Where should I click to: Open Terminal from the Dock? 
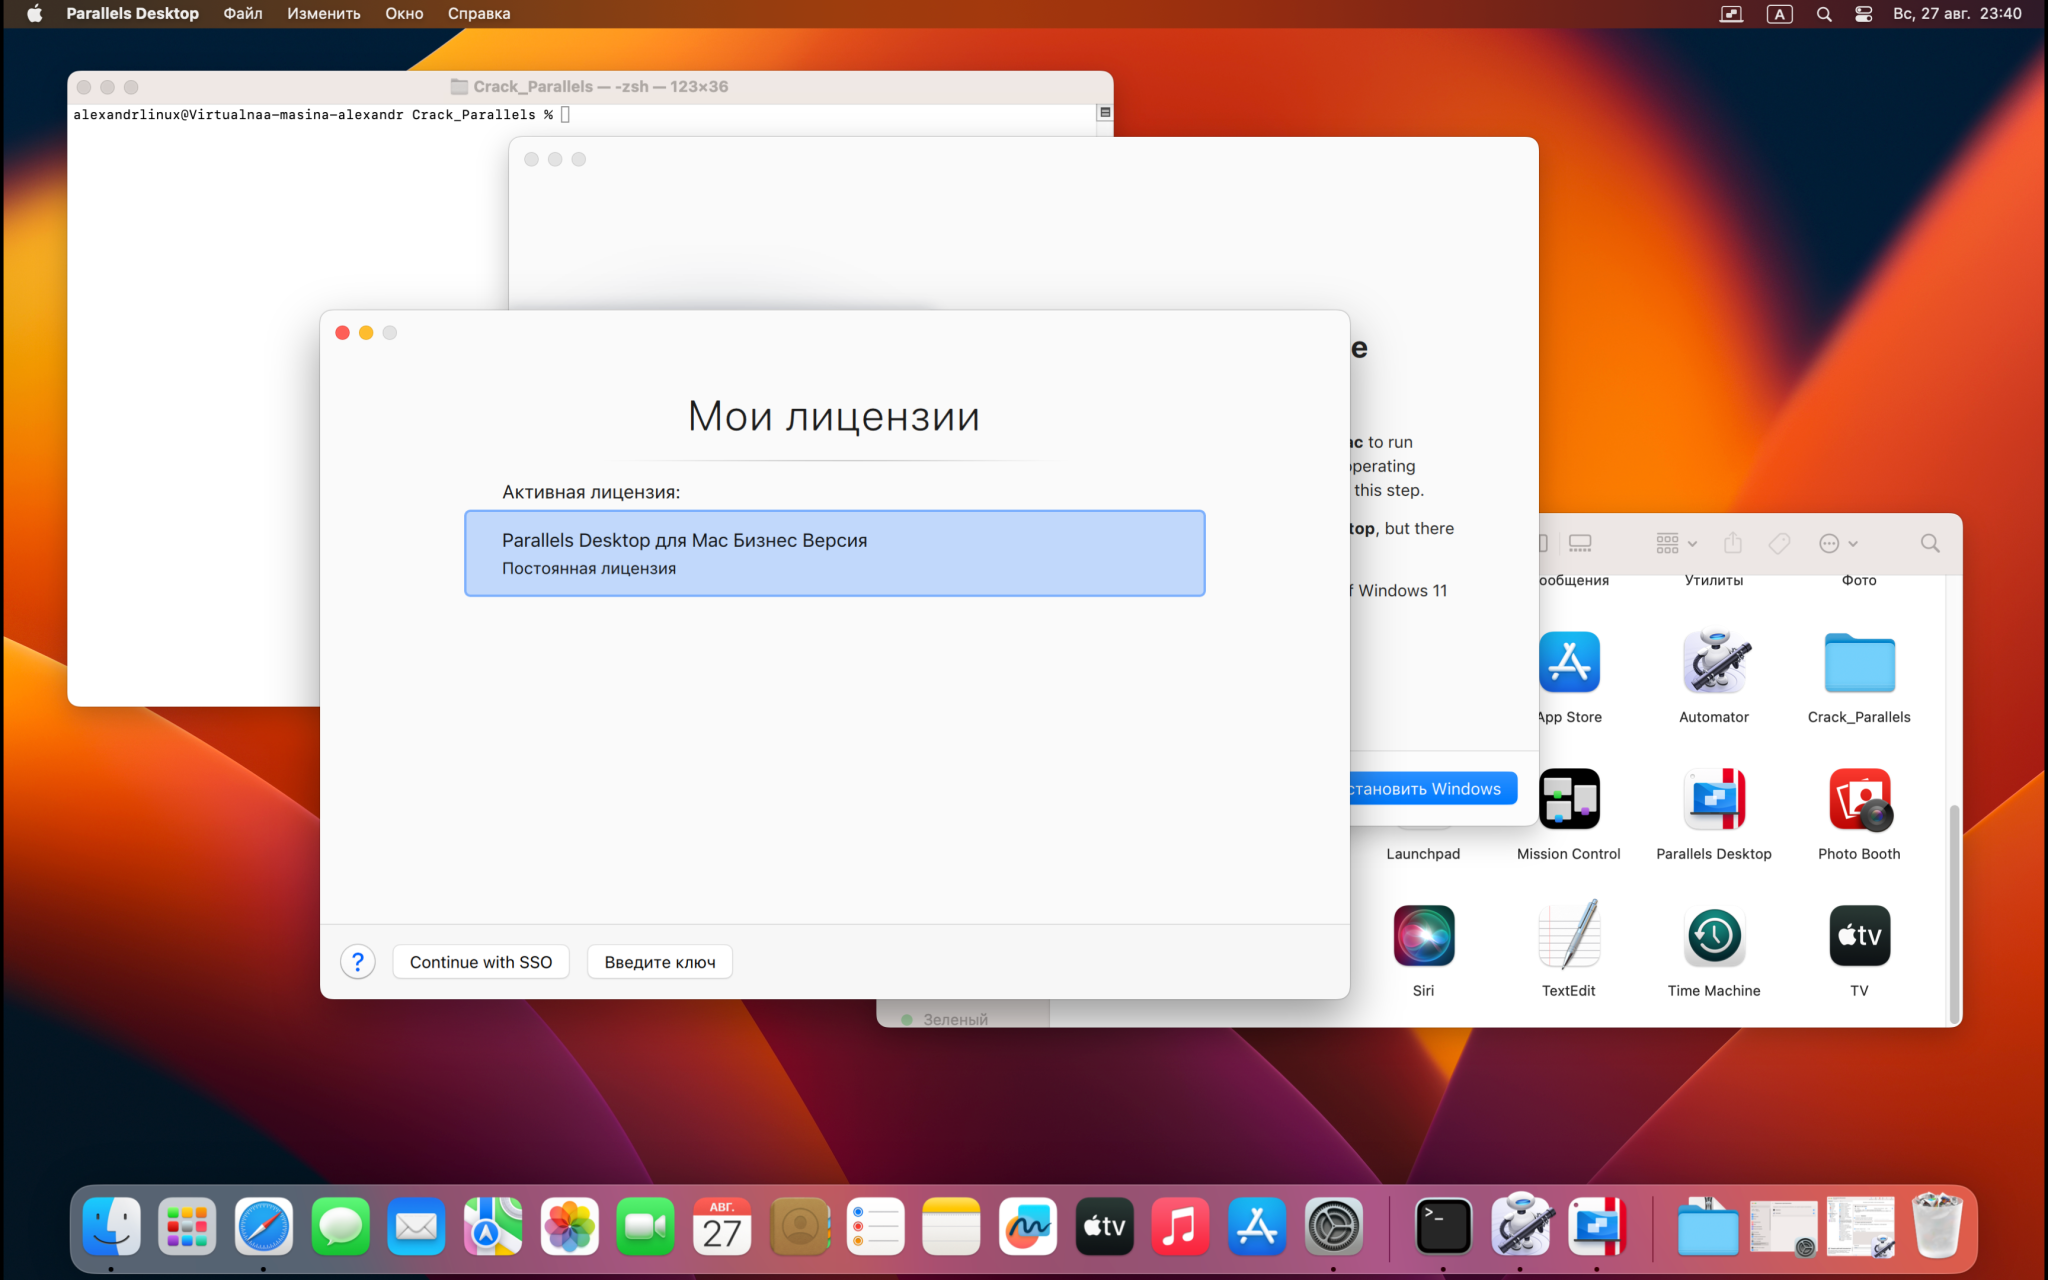(x=1443, y=1226)
